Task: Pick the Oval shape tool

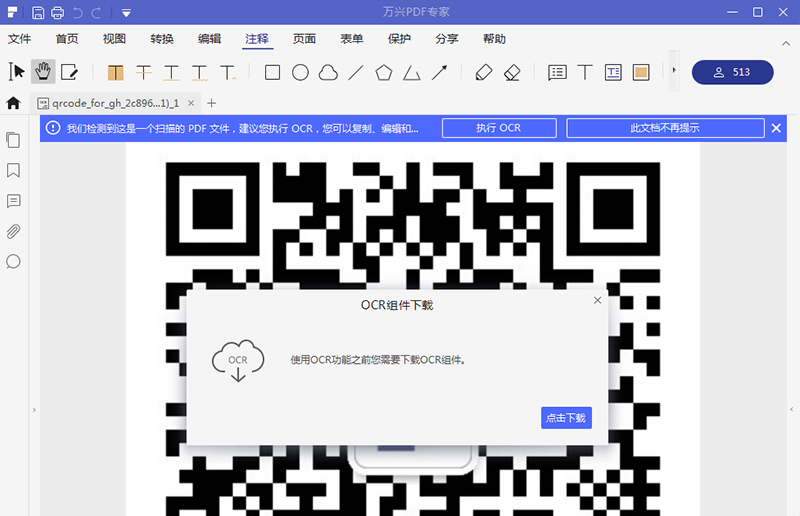Action: point(300,72)
